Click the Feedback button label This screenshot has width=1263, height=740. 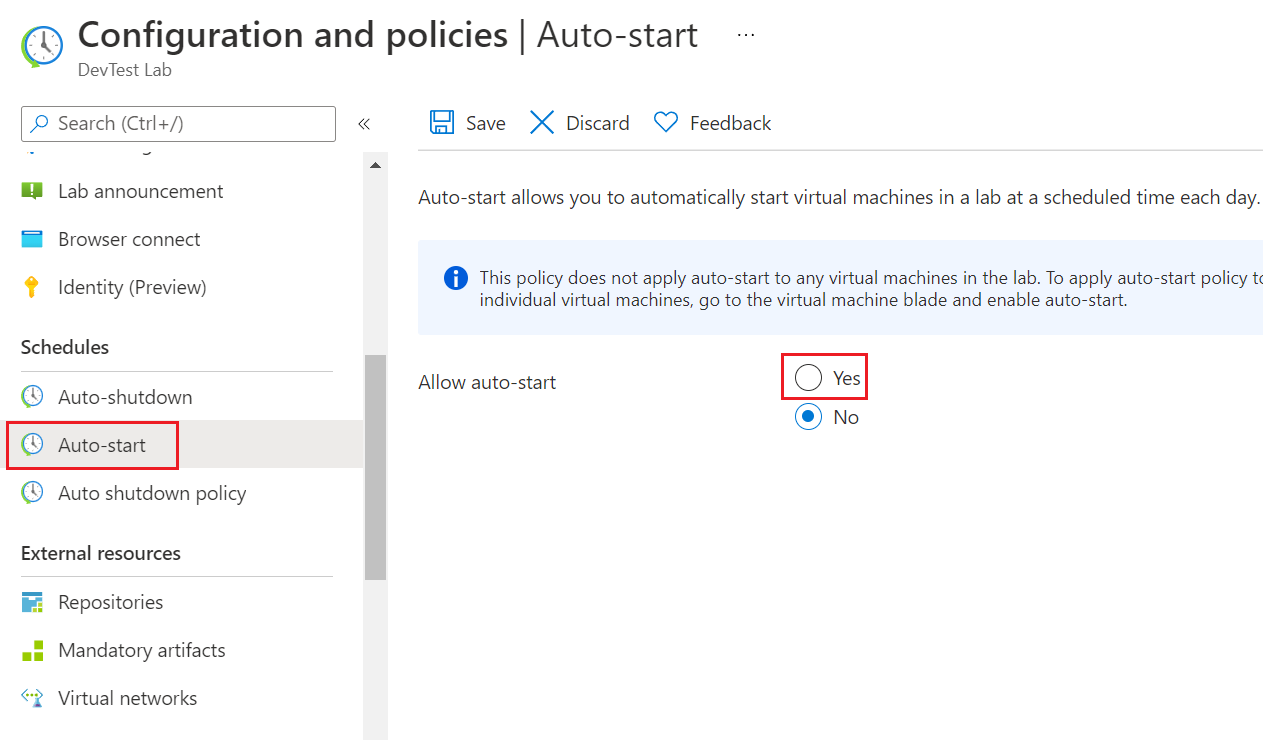[x=730, y=123]
